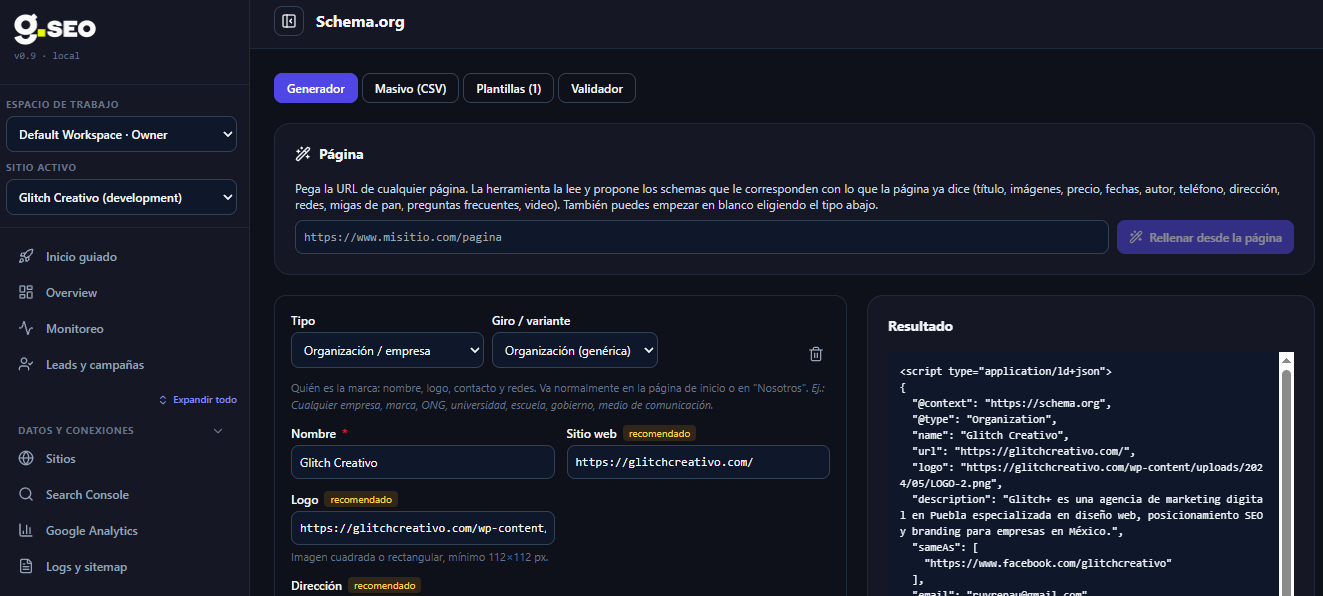The height and width of the screenshot is (596, 1323).
Task: Collapse sidebar using panel toggle icon
Action: (289, 21)
